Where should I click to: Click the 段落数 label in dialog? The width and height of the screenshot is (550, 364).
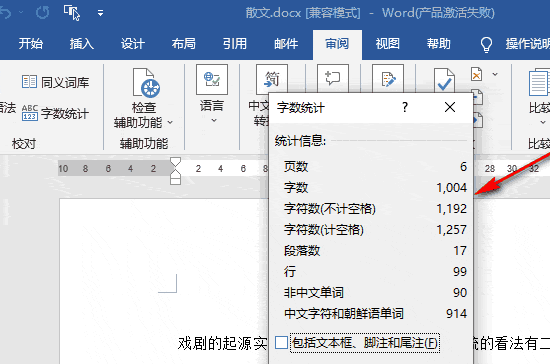pyautogui.click(x=302, y=251)
